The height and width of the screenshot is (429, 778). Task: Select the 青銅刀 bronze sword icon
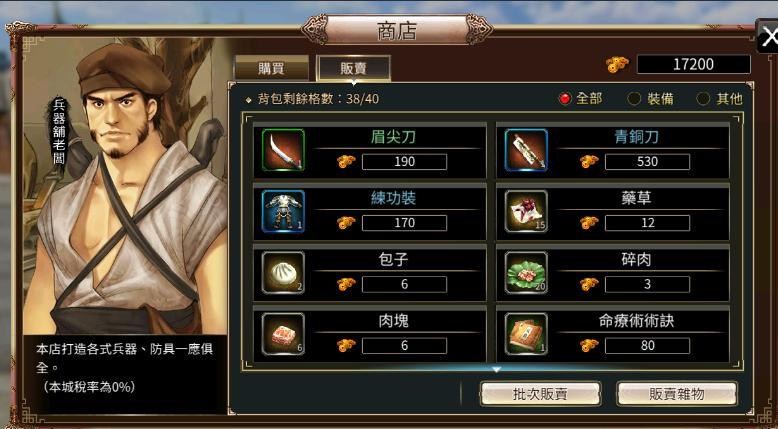click(526, 150)
